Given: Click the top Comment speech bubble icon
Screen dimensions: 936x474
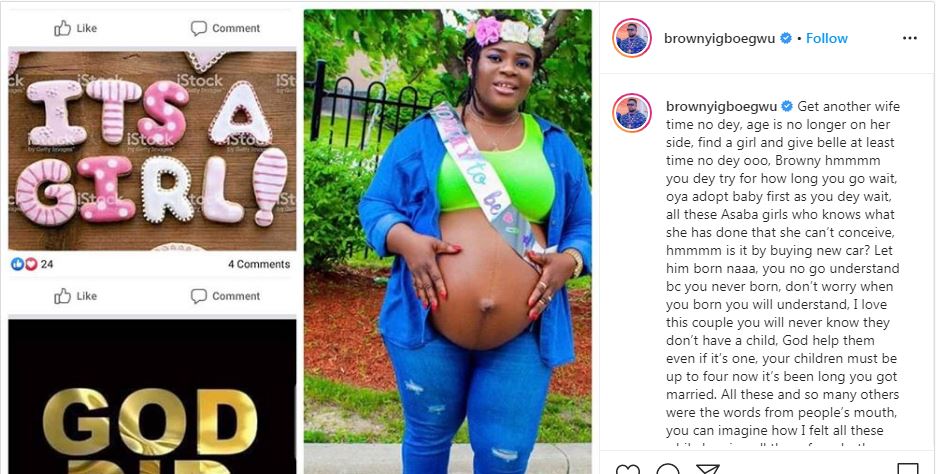Looking at the screenshot, I should click(x=199, y=28).
